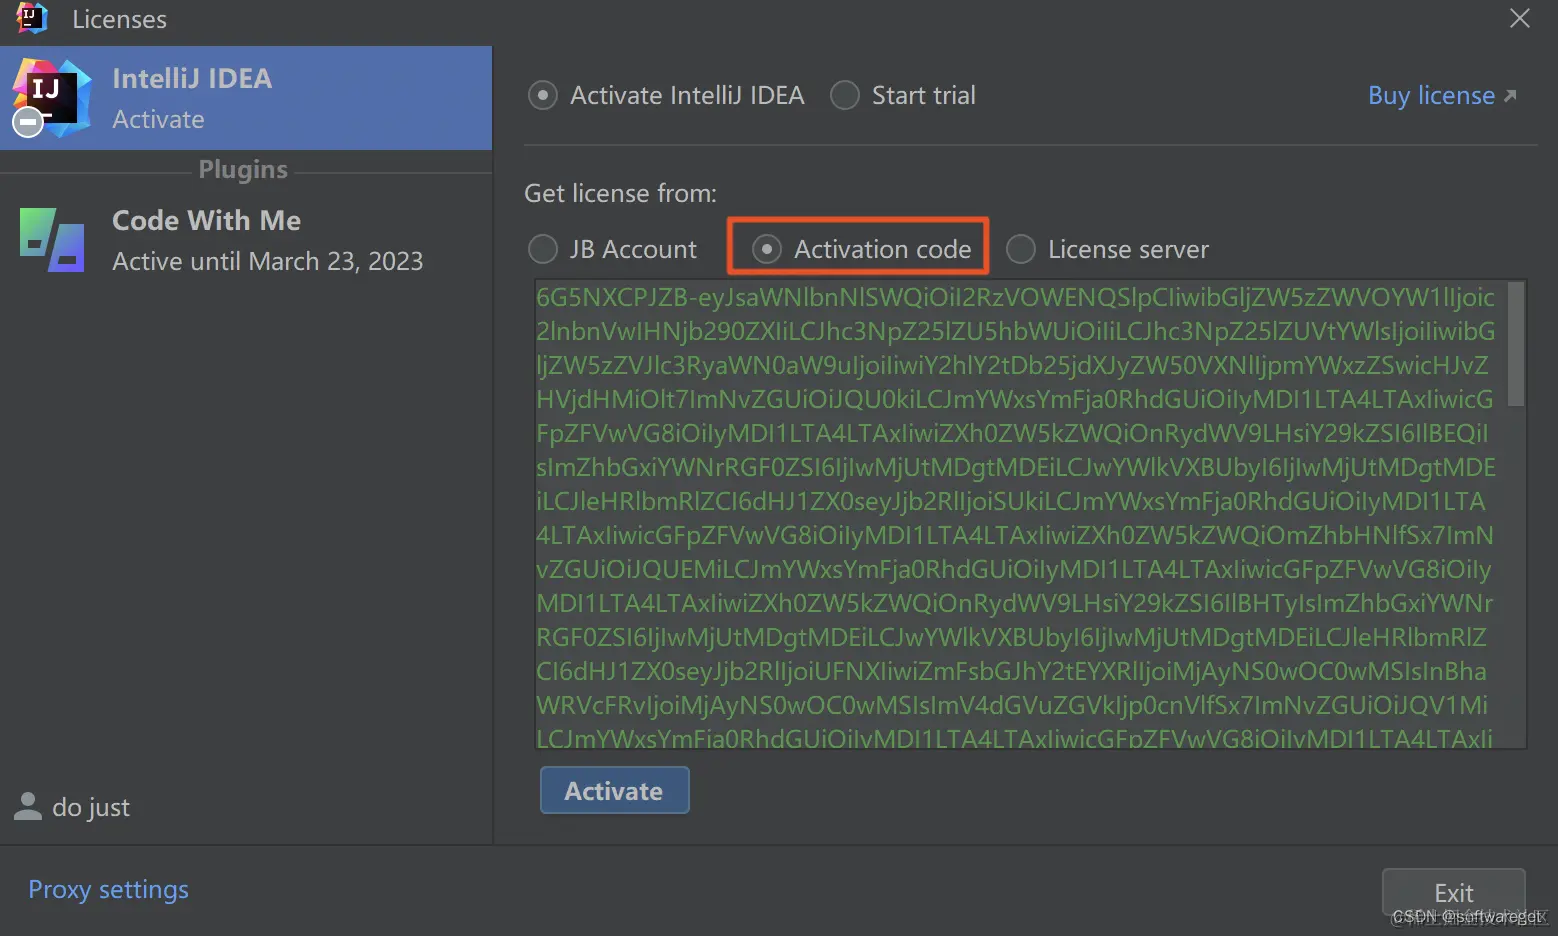The image size is (1558, 936).
Task: Open the Proxy settings link
Action: click(x=108, y=890)
